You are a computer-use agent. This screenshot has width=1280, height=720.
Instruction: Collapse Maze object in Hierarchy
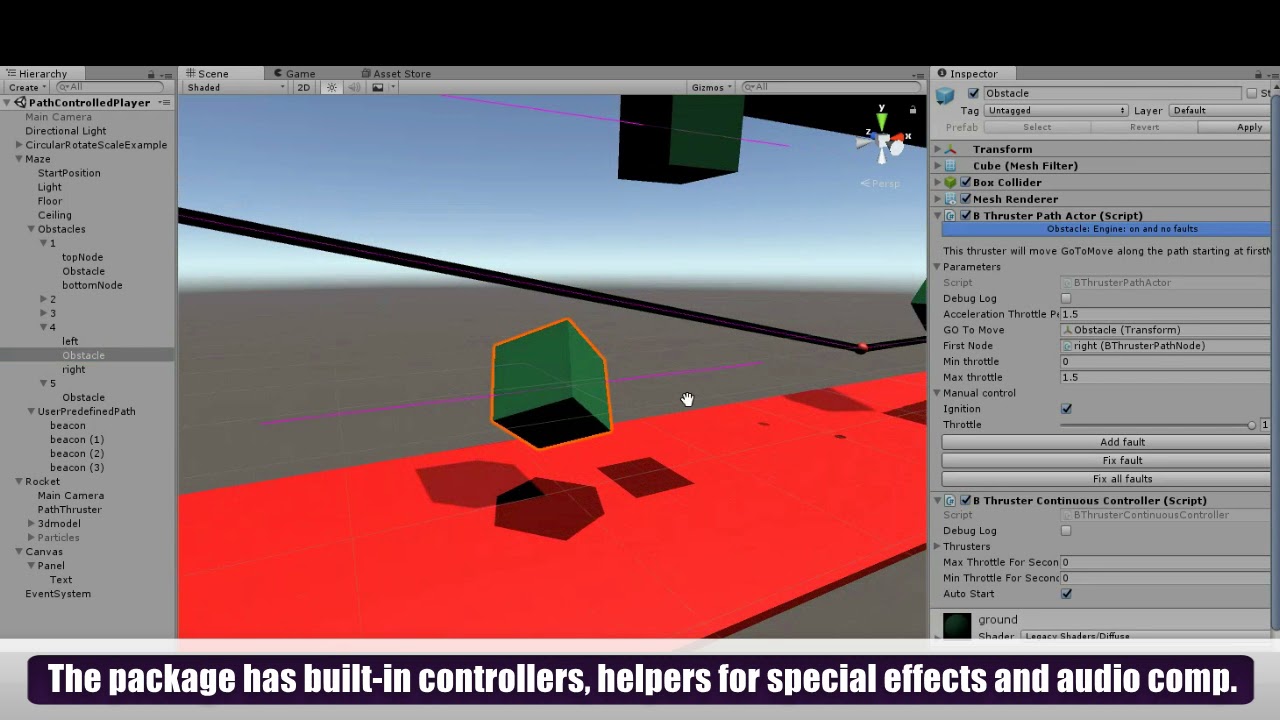click(x=18, y=159)
